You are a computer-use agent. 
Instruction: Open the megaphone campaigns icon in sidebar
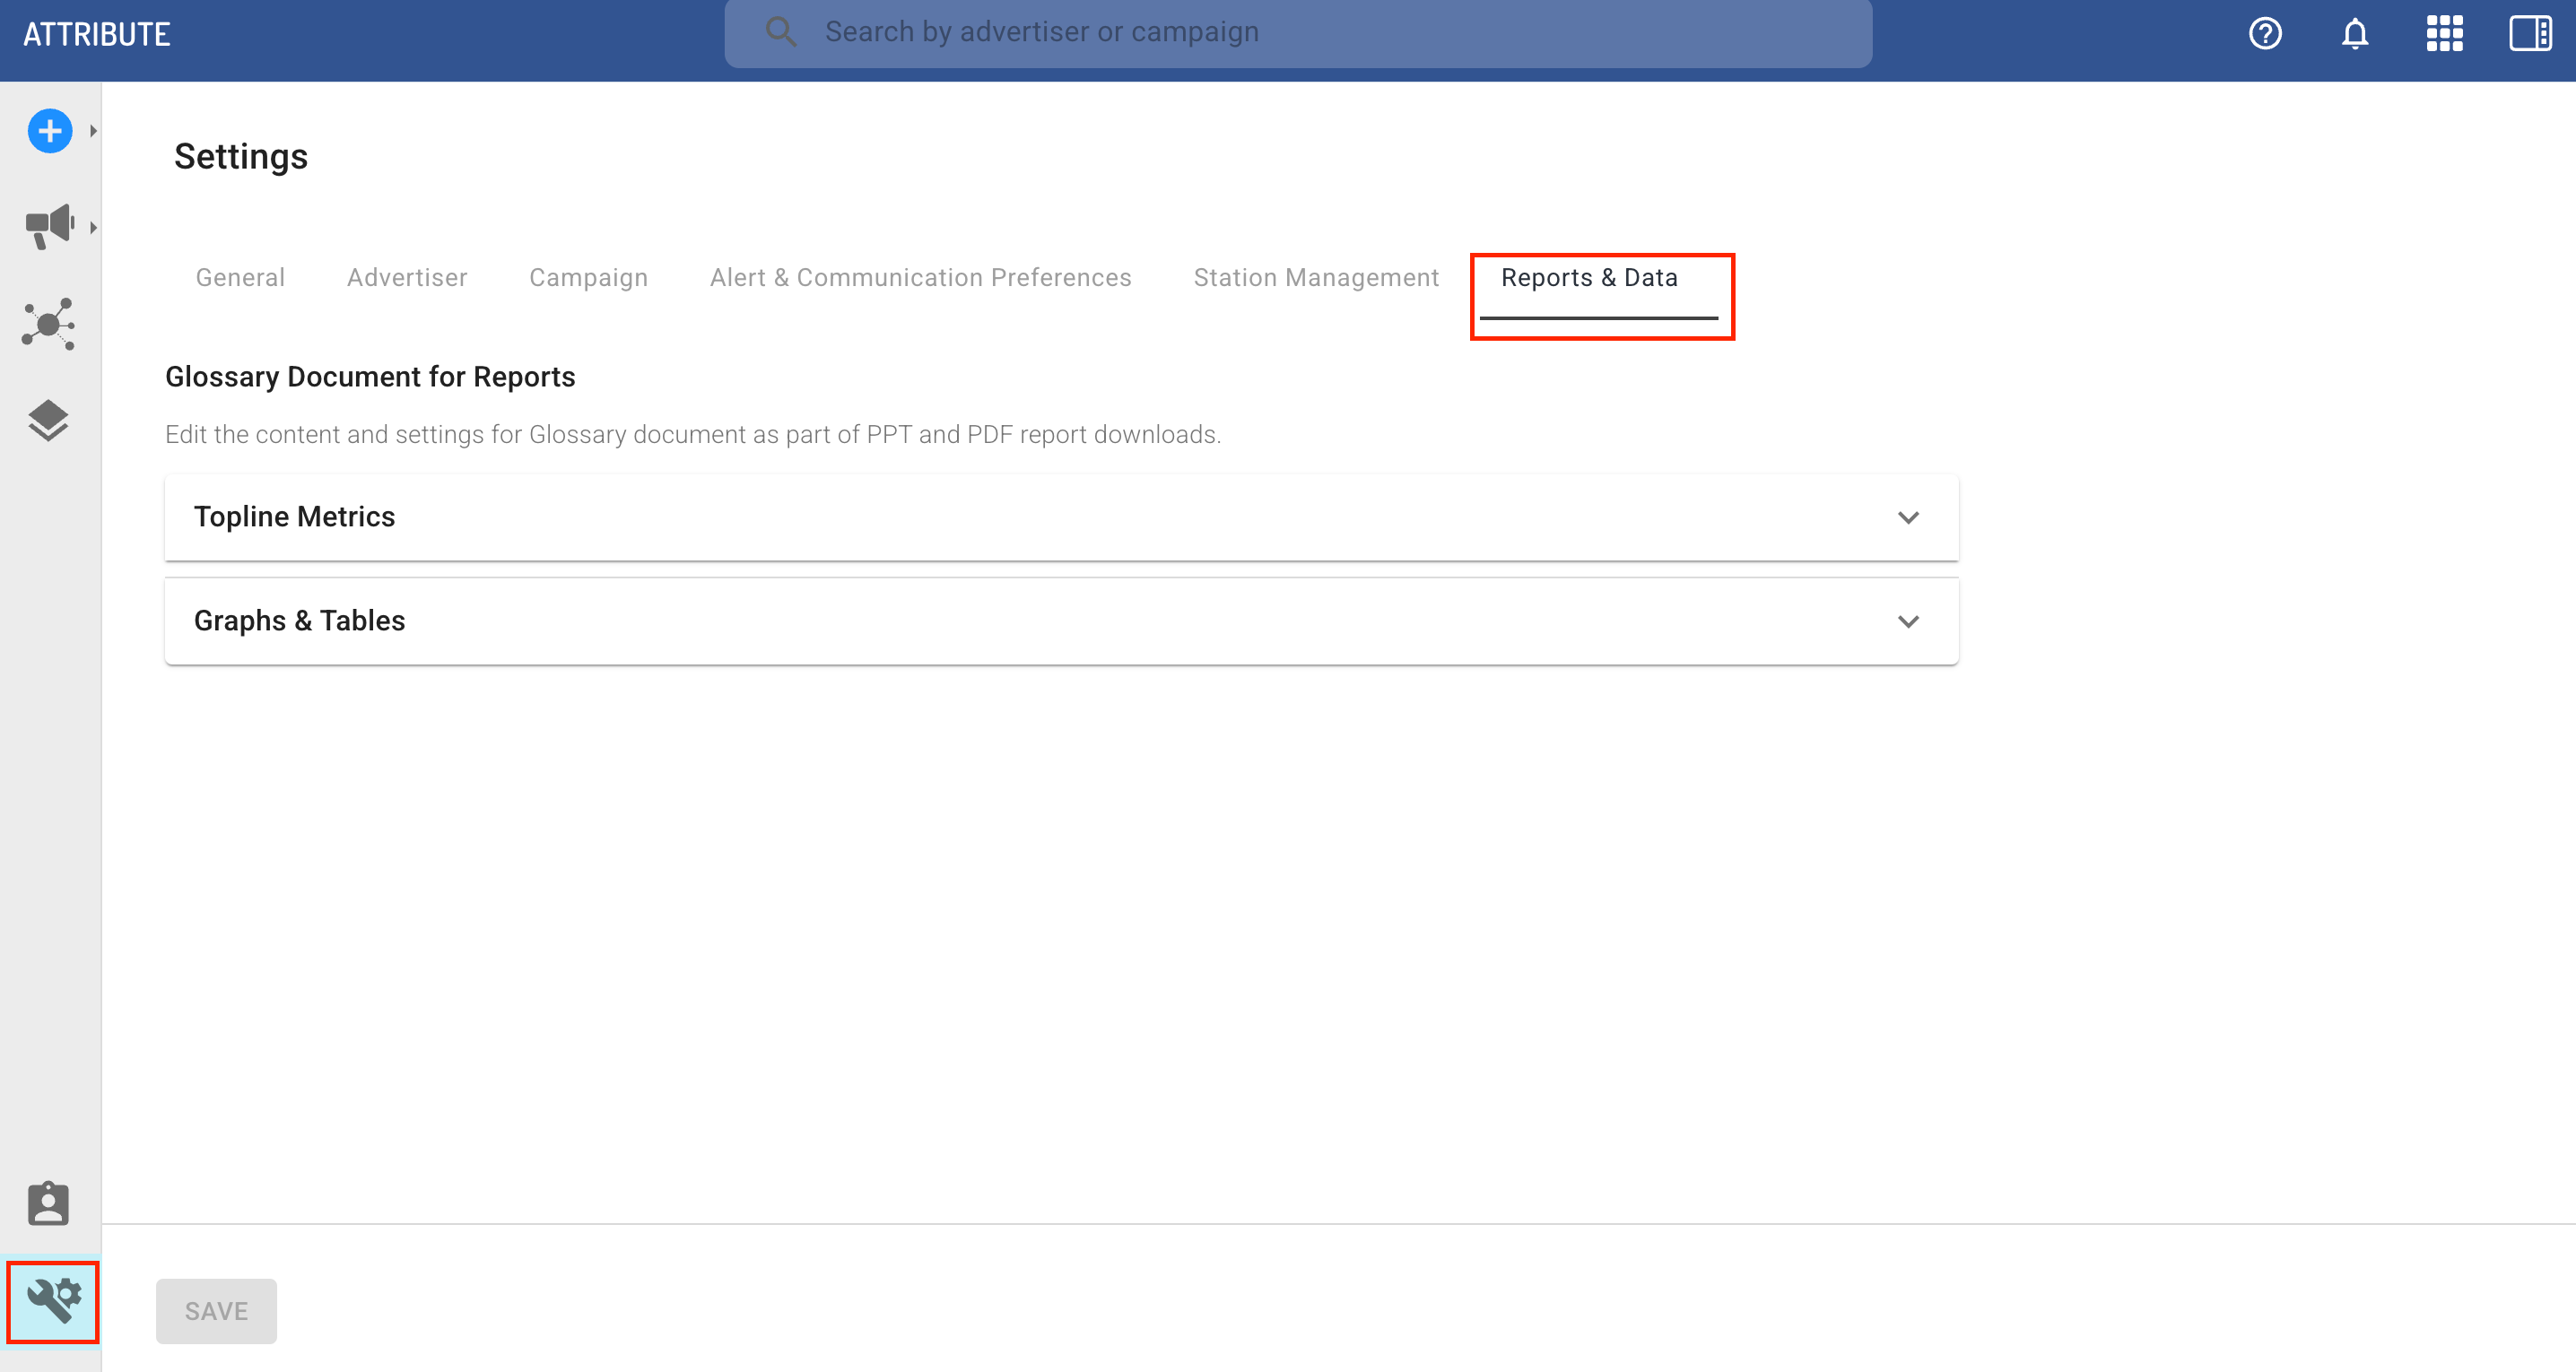(x=49, y=227)
